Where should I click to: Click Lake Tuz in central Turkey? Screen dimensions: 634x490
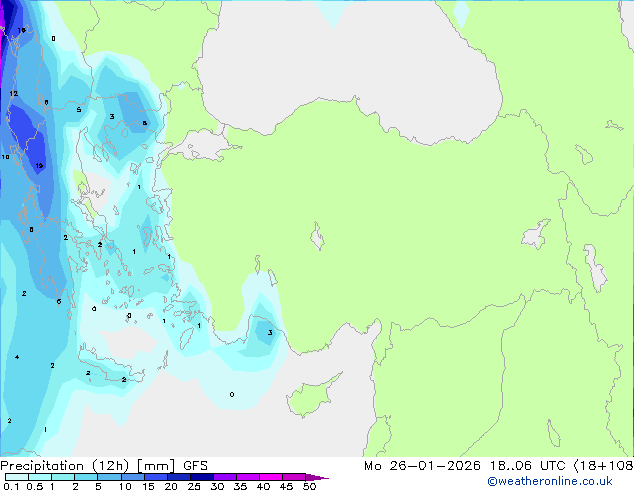pos(317,236)
